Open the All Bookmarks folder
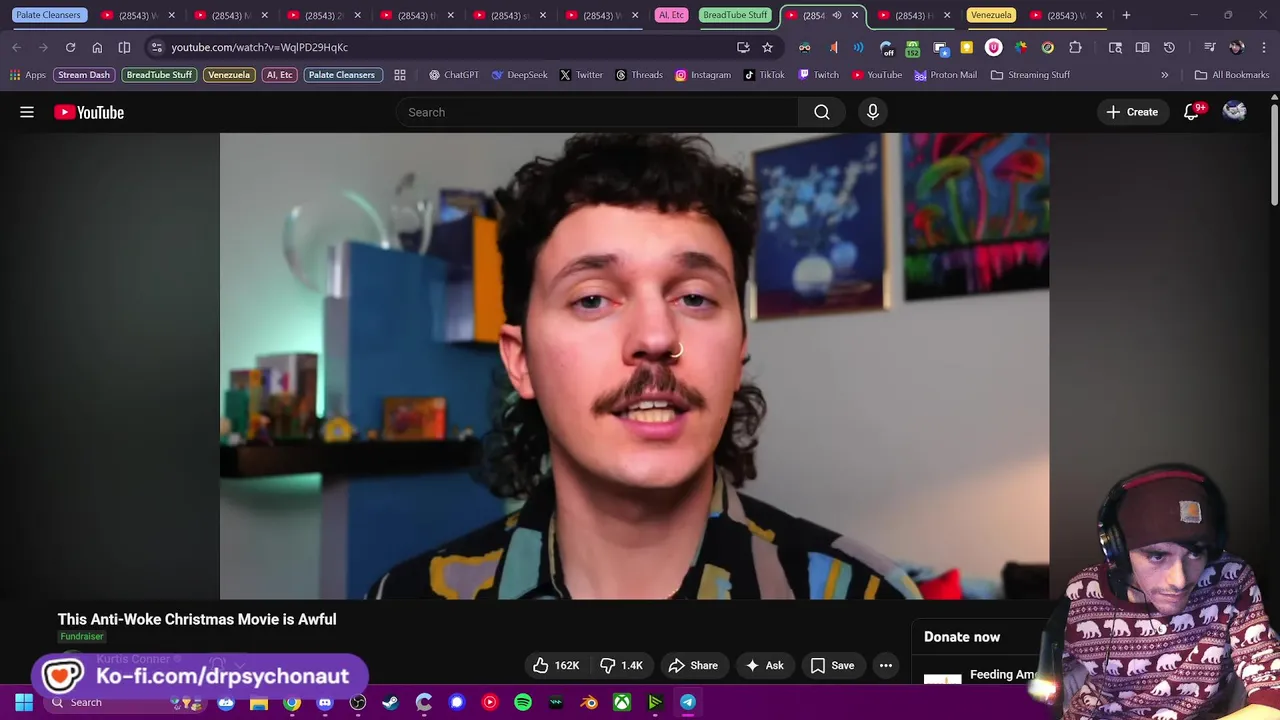 click(x=1231, y=75)
